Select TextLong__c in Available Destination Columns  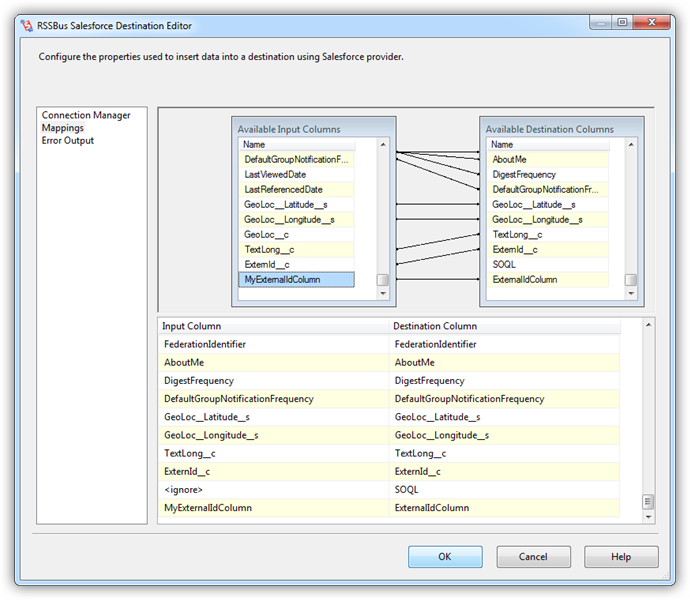[x=548, y=235]
